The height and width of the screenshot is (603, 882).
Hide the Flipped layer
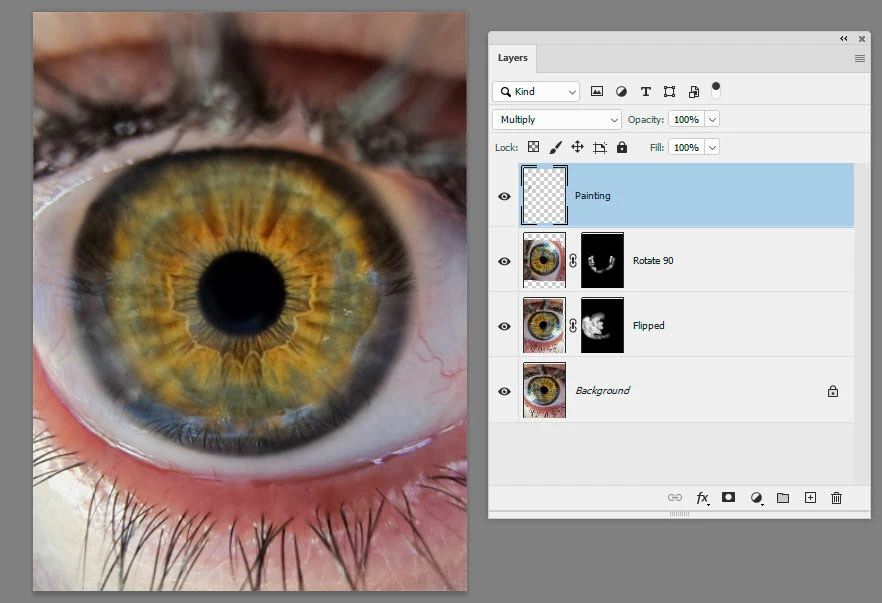[505, 326]
